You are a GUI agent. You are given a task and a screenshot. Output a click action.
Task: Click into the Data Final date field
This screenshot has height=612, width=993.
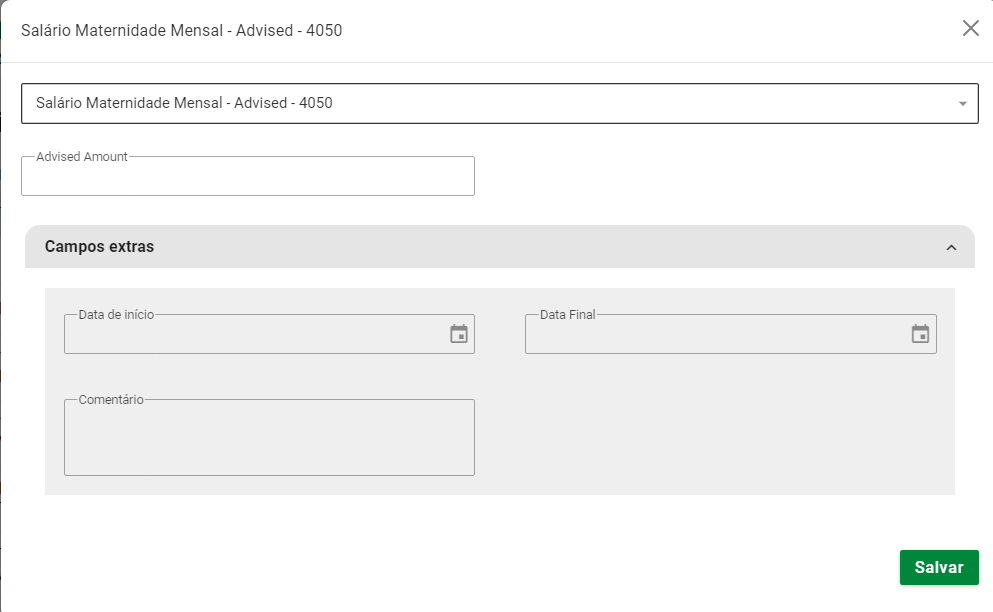tap(712, 336)
